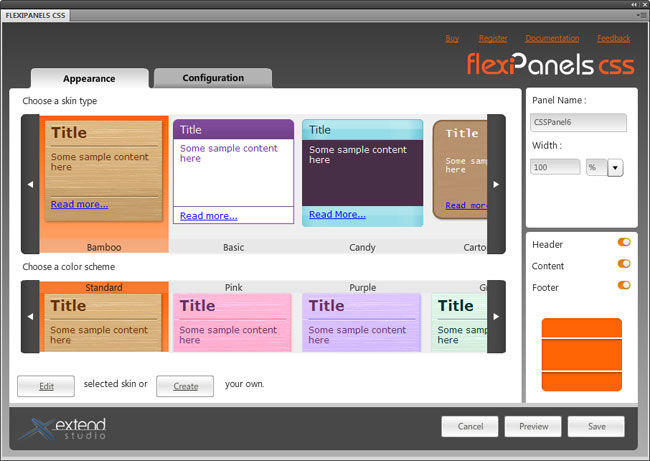Choose the Standard color scheme
This screenshot has height=461, width=650.
coord(104,317)
